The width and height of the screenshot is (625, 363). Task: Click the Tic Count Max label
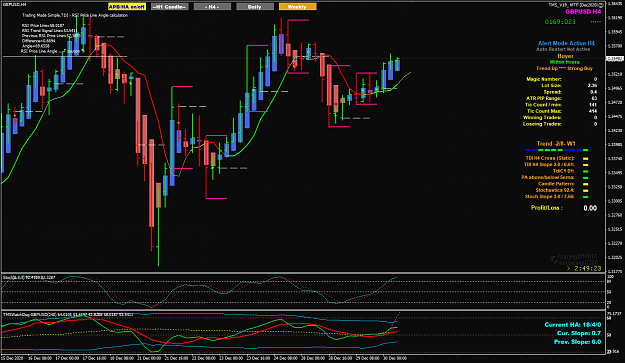[544, 111]
